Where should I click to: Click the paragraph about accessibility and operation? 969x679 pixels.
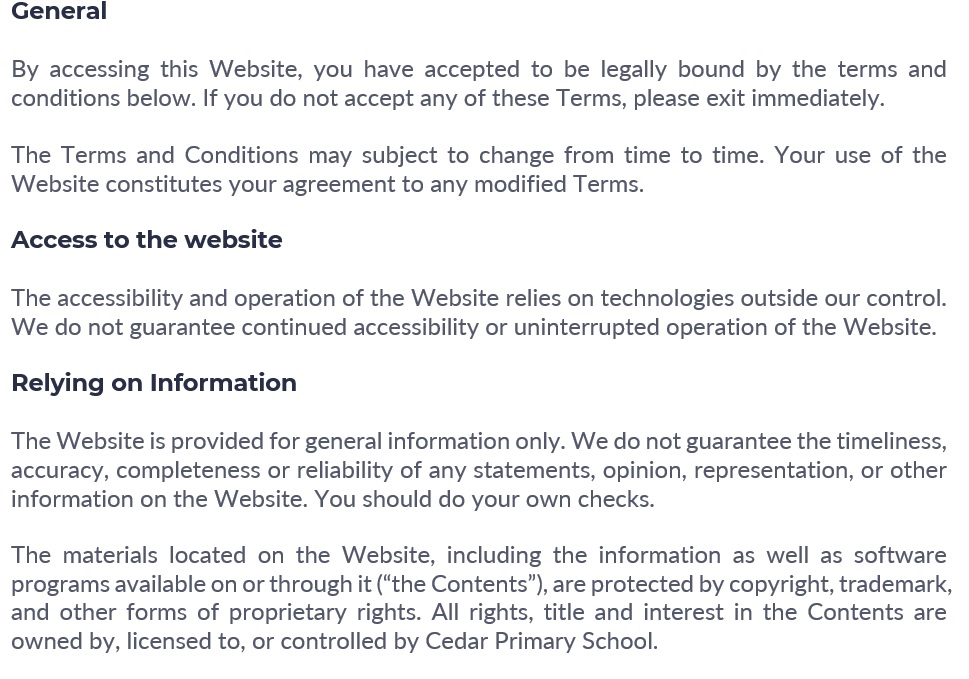pyautogui.click(x=479, y=313)
